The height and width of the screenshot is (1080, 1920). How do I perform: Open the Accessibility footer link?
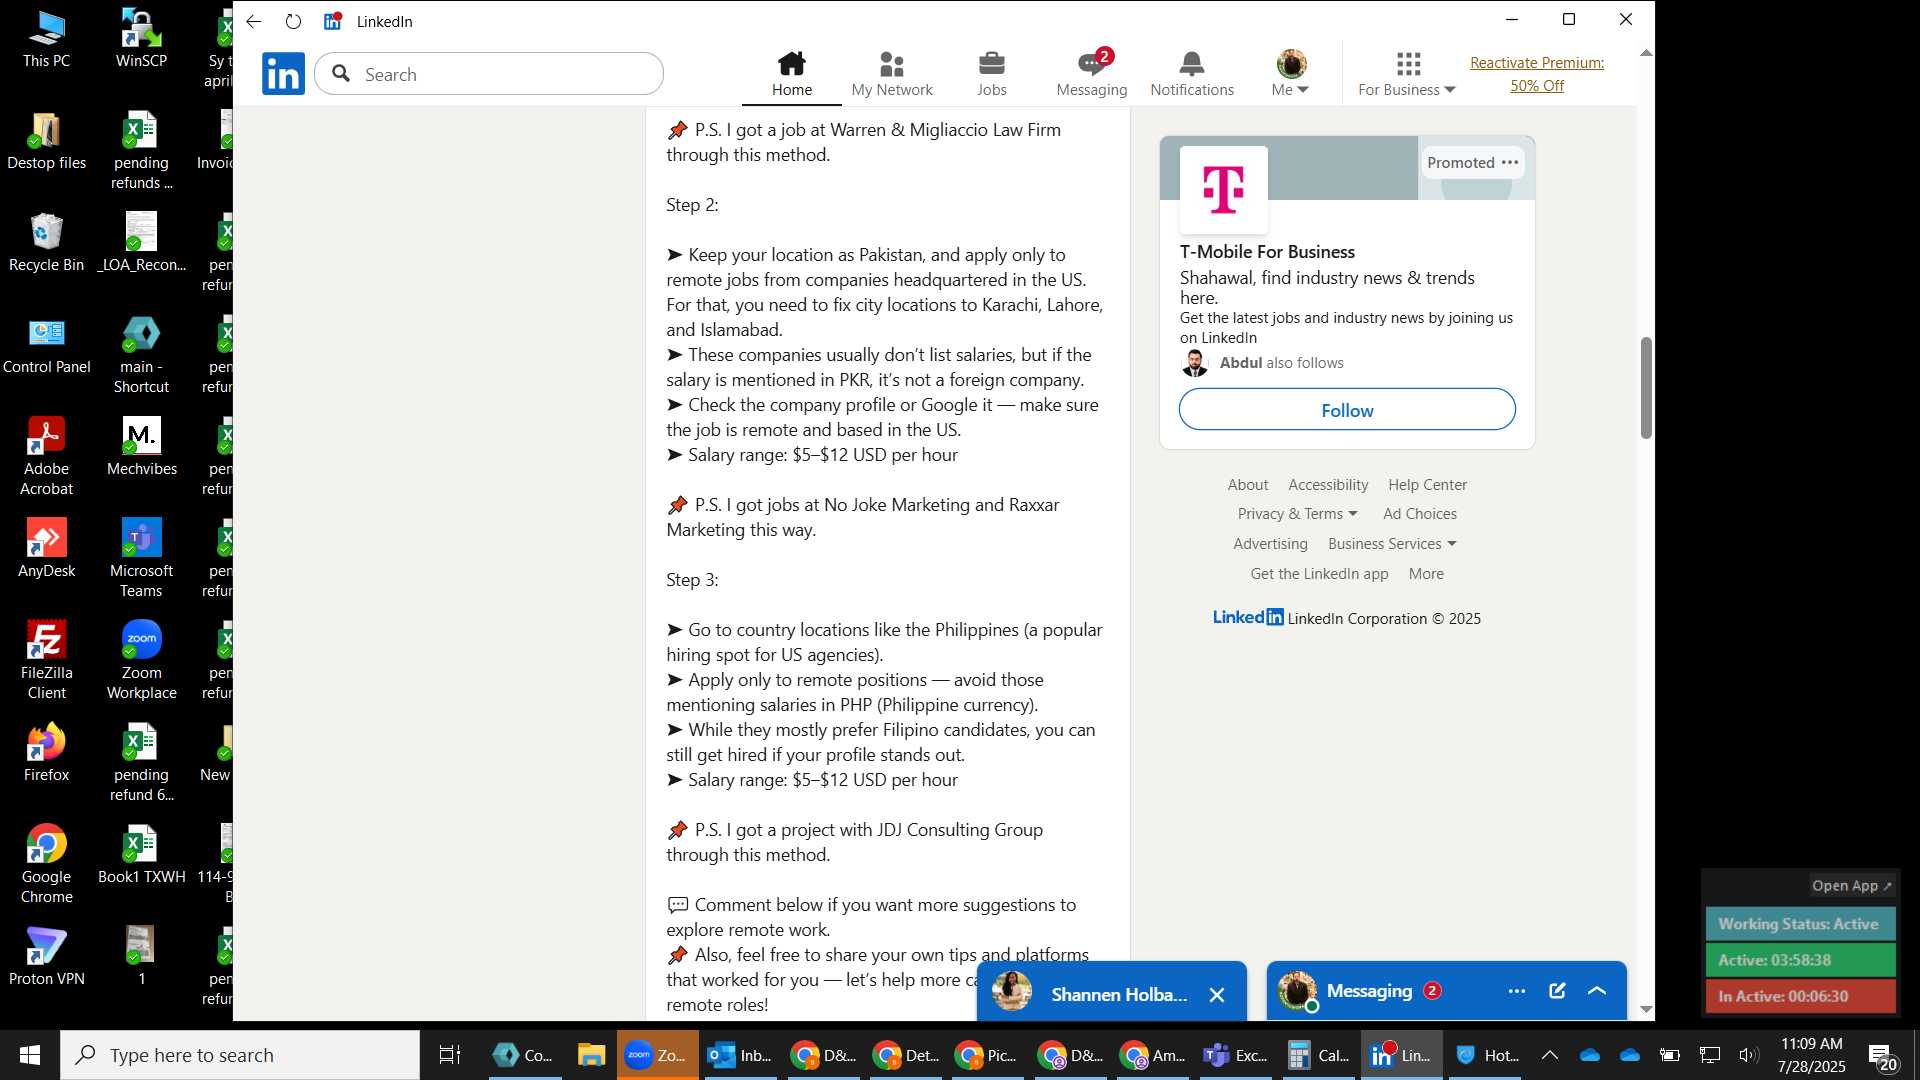[1328, 485]
